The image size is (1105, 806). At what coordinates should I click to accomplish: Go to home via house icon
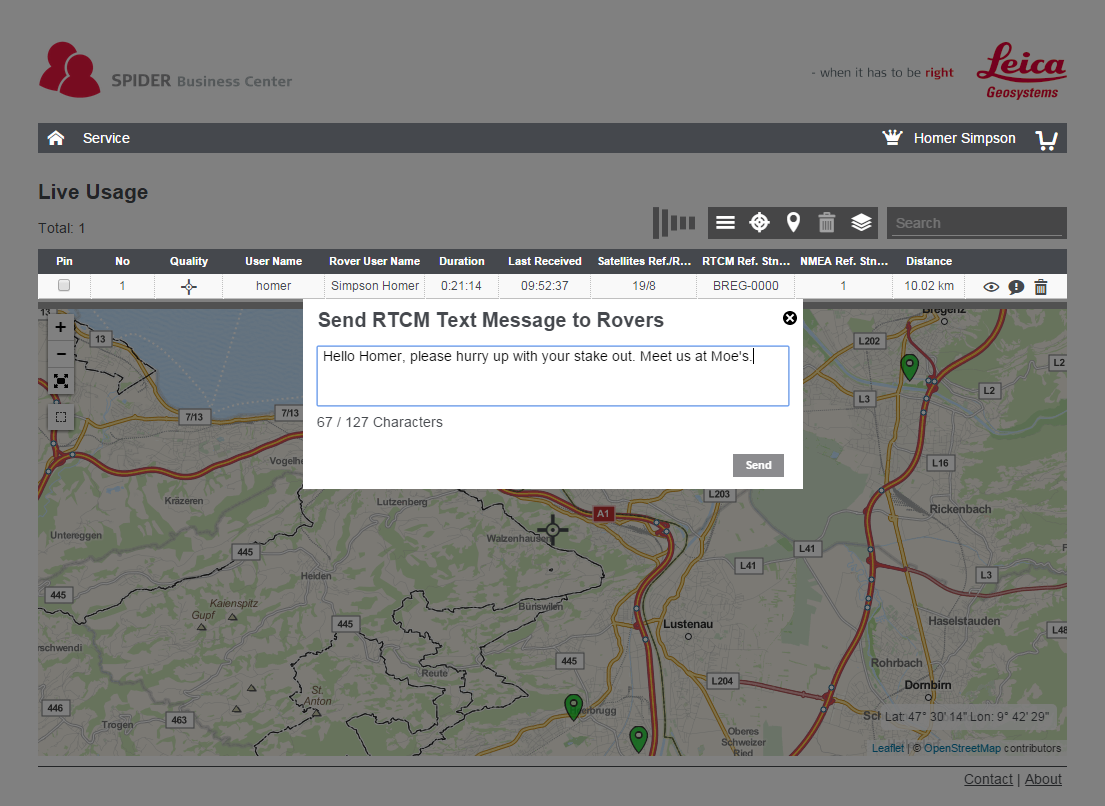click(x=56, y=138)
